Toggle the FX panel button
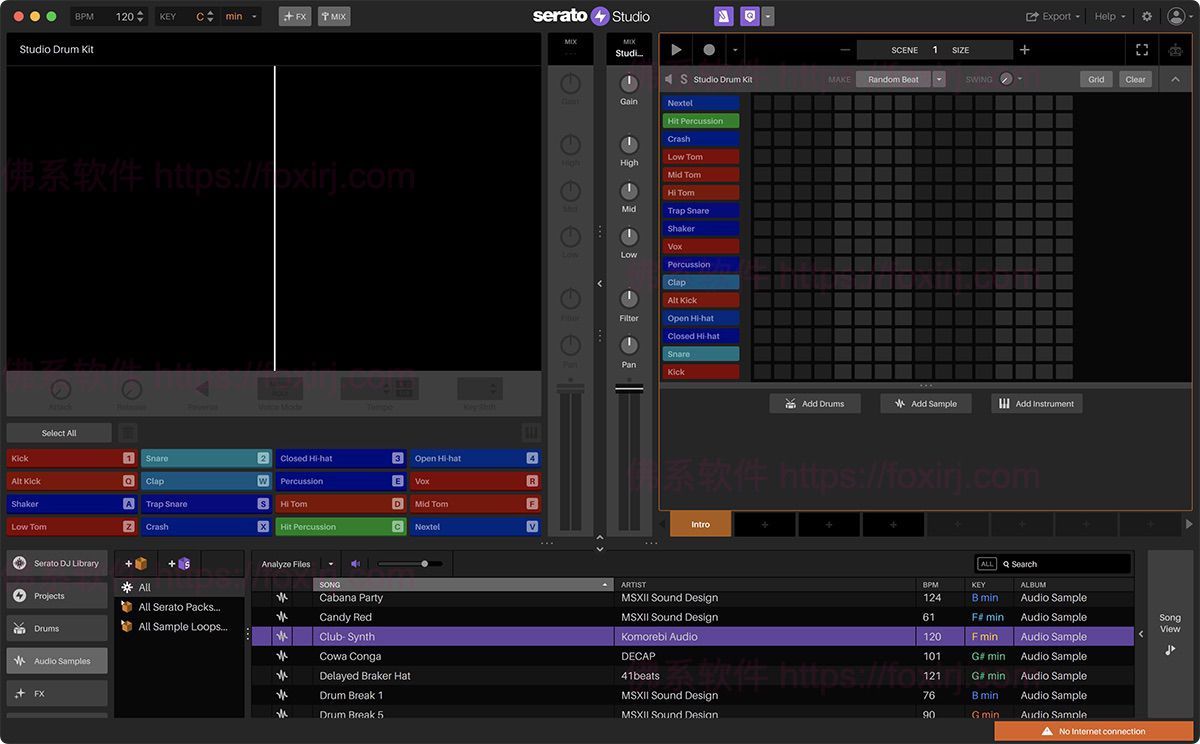 pos(295,17)
